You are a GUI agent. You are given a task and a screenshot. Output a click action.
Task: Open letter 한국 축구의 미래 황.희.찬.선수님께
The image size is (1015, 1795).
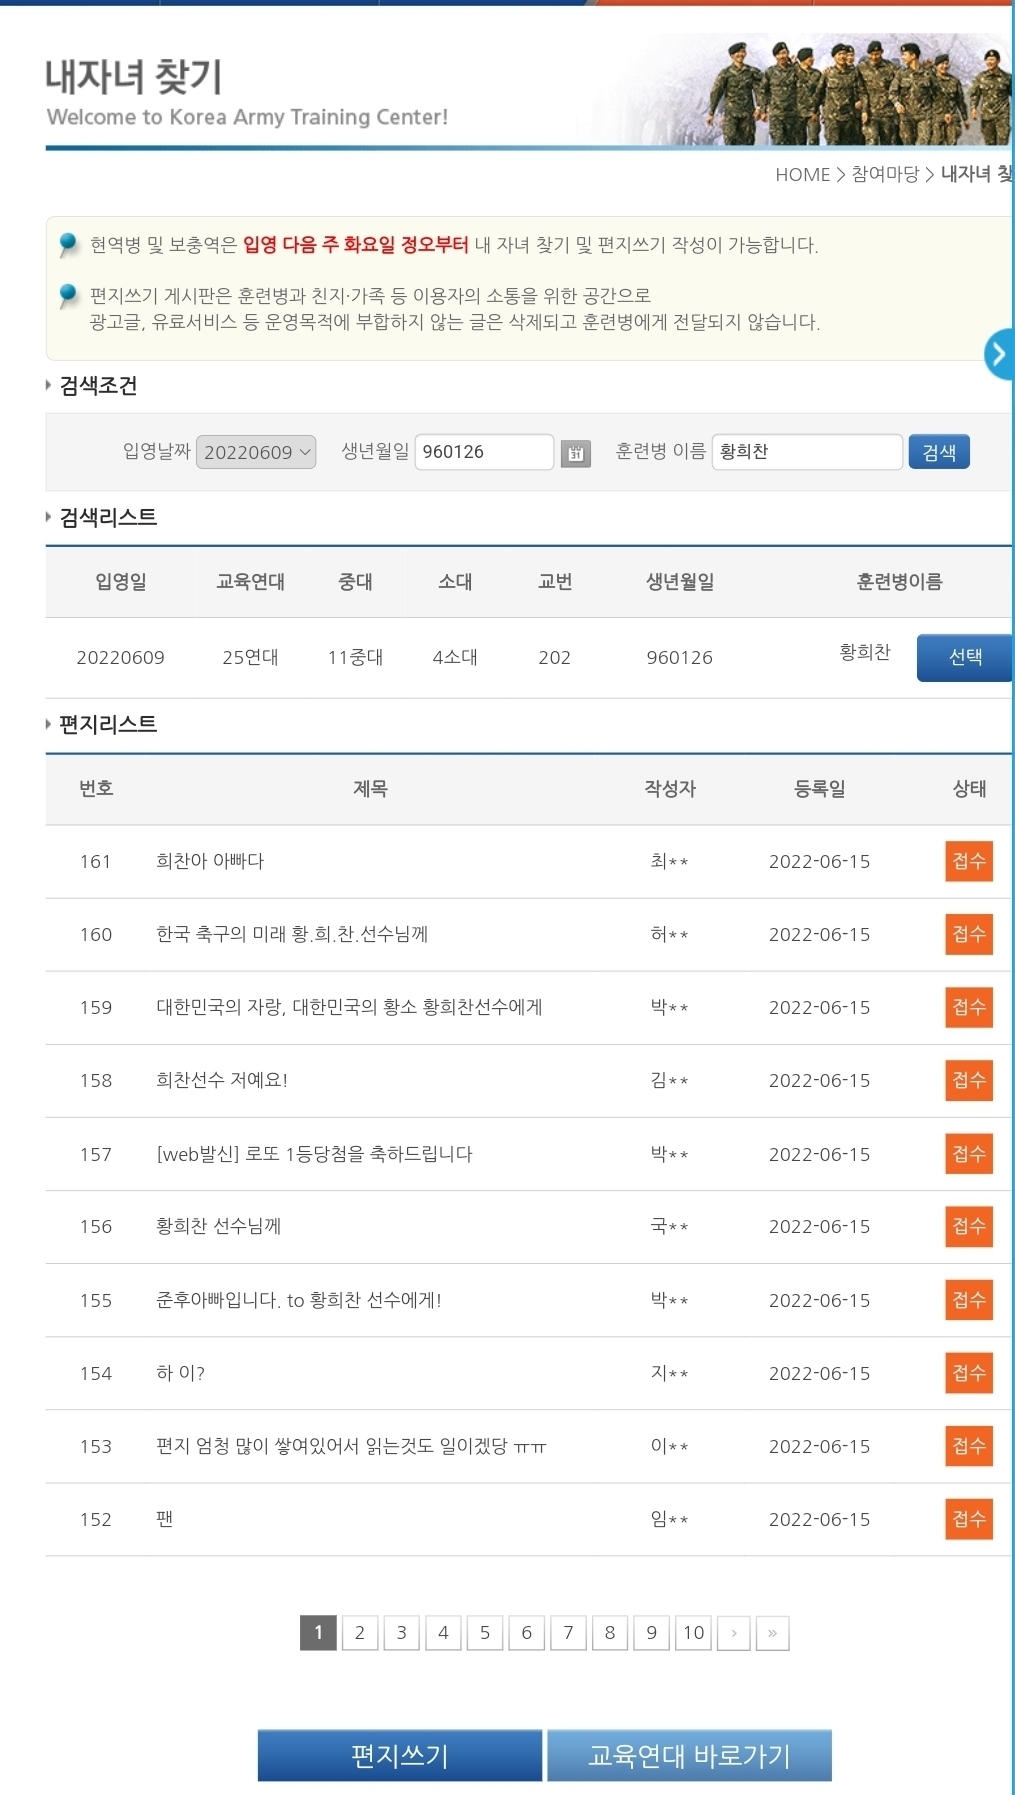coord(292,934)
